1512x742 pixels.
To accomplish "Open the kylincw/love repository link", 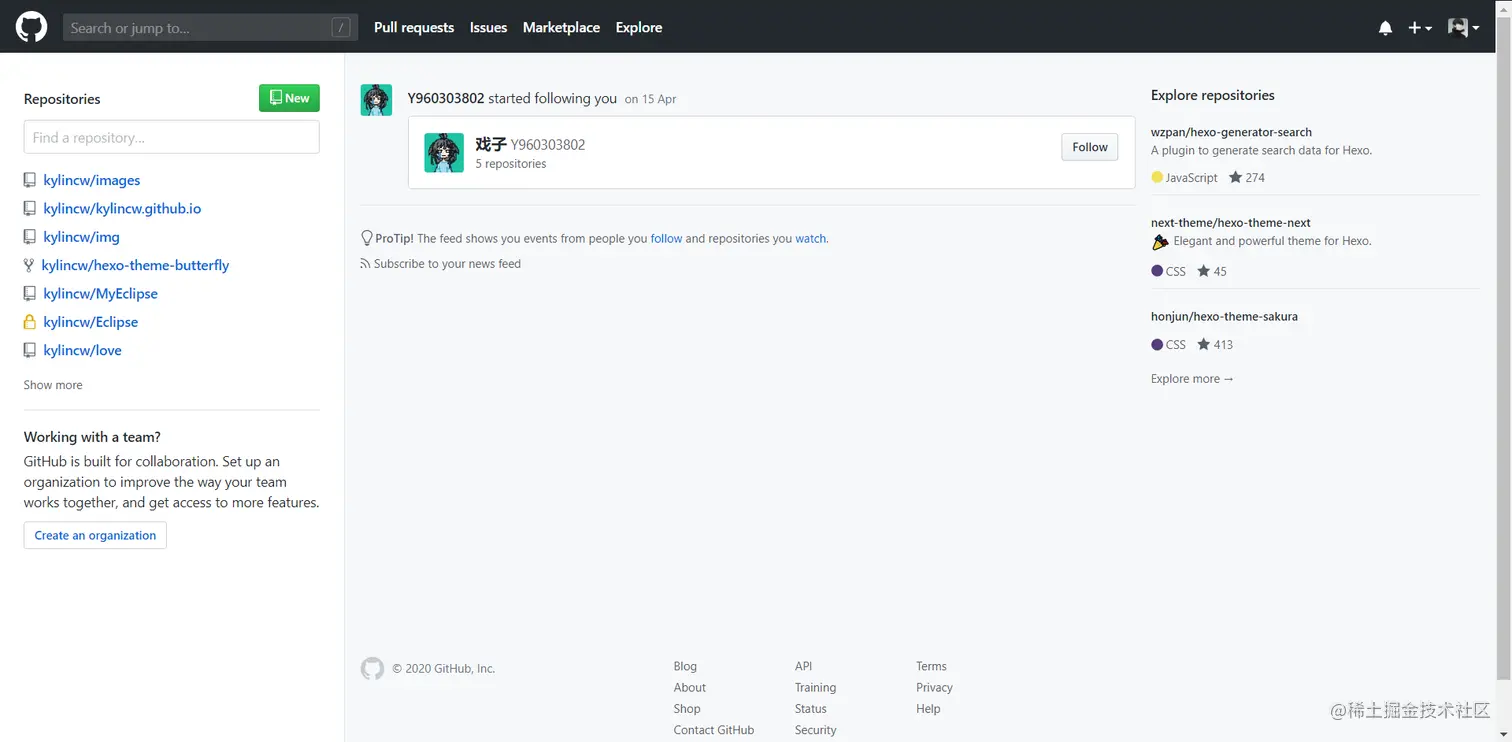I will (x=82, y=351).
